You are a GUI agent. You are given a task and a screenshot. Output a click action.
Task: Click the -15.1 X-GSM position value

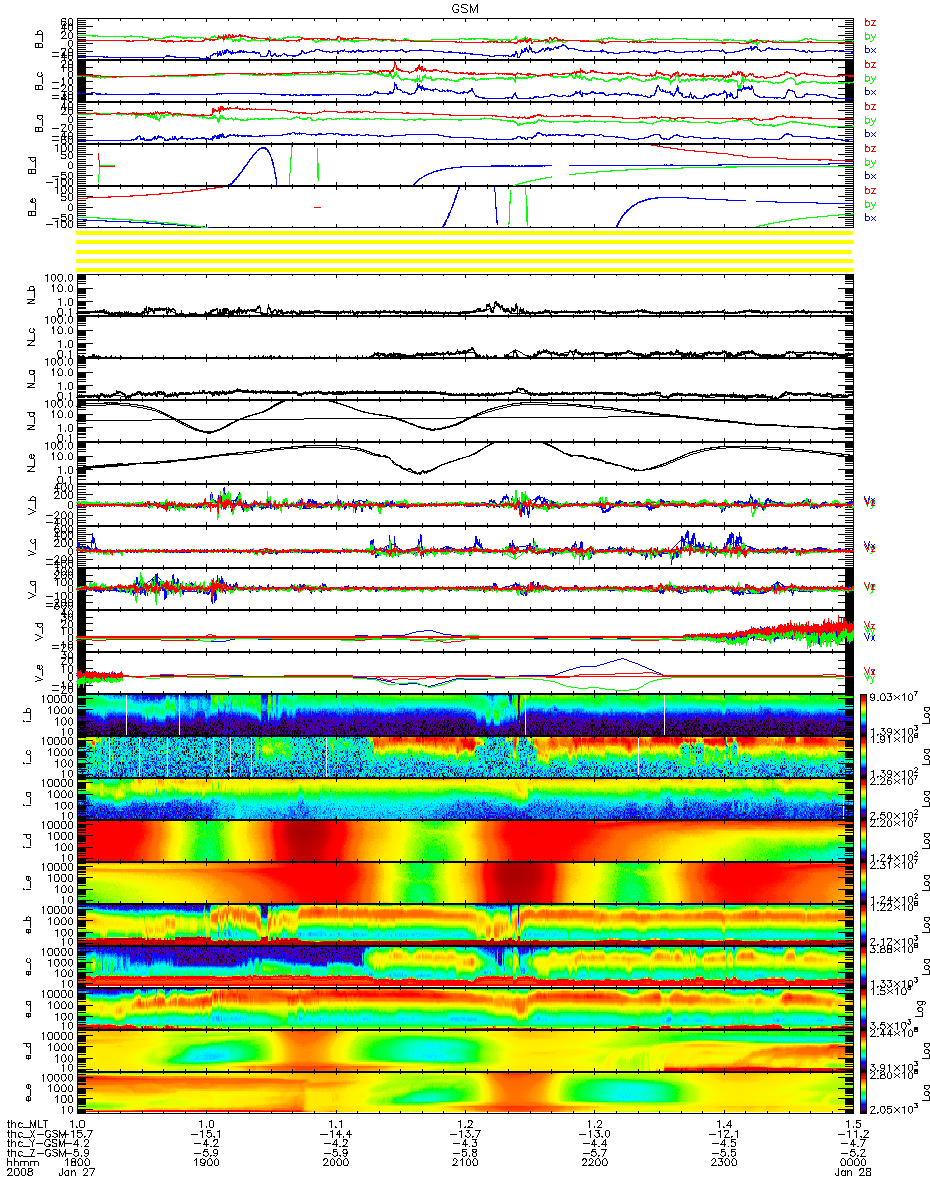click(x=205, y=1134)
